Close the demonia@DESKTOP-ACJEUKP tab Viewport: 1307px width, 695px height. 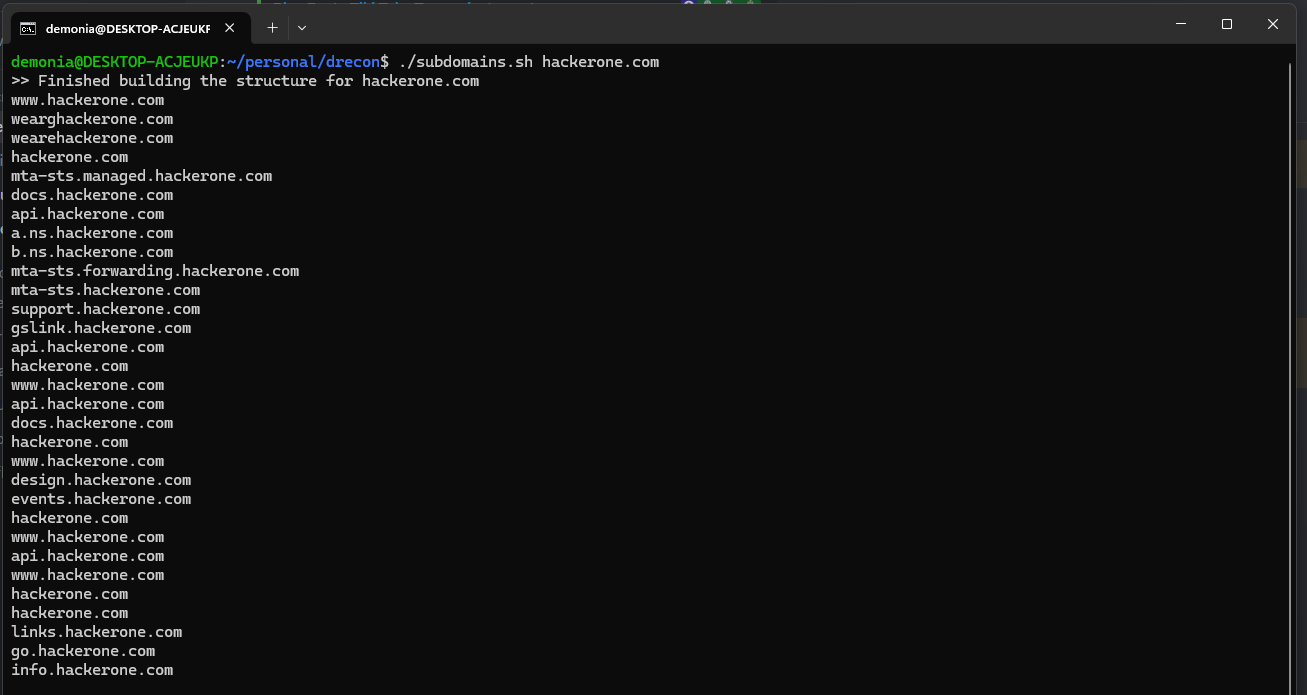[231, 28]
